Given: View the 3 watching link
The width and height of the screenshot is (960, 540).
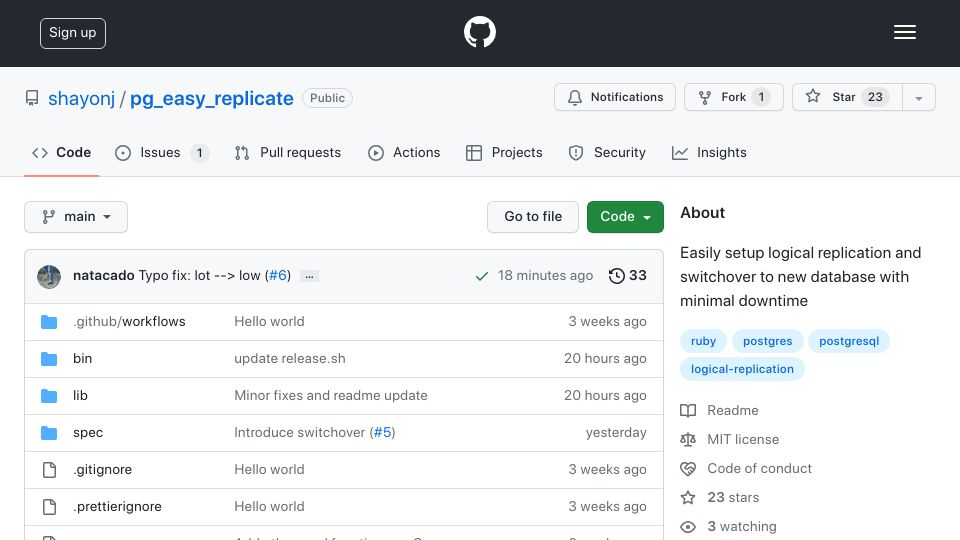Looking at the screenshot, I should [x=729, y=527].
